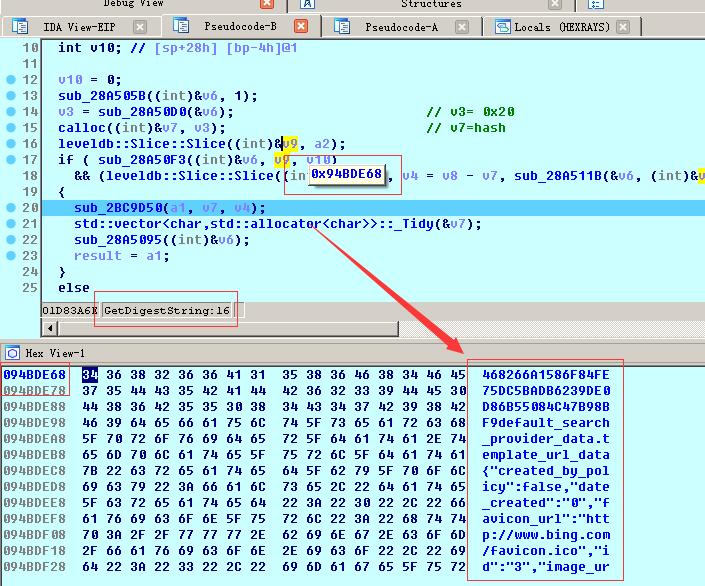The width and height of the screenshot is (705, 586).
Task: Toggle breakpoint dot on line 20
Action: point(11,207)
